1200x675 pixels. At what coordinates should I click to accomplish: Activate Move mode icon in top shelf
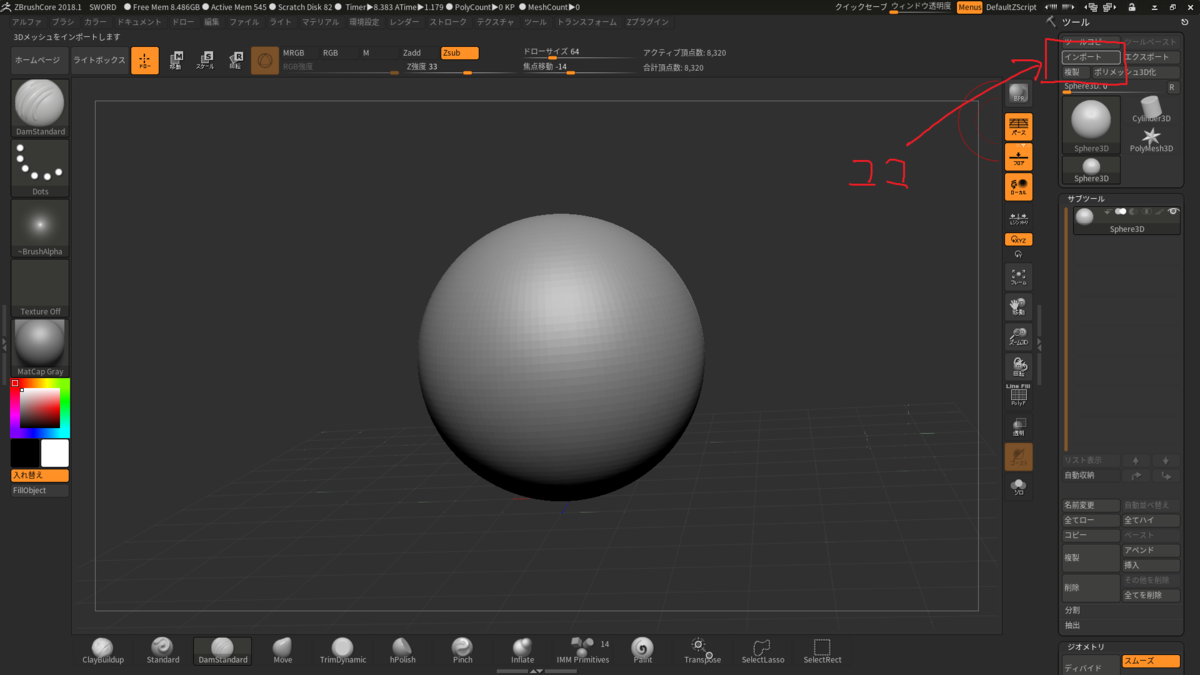175,60
